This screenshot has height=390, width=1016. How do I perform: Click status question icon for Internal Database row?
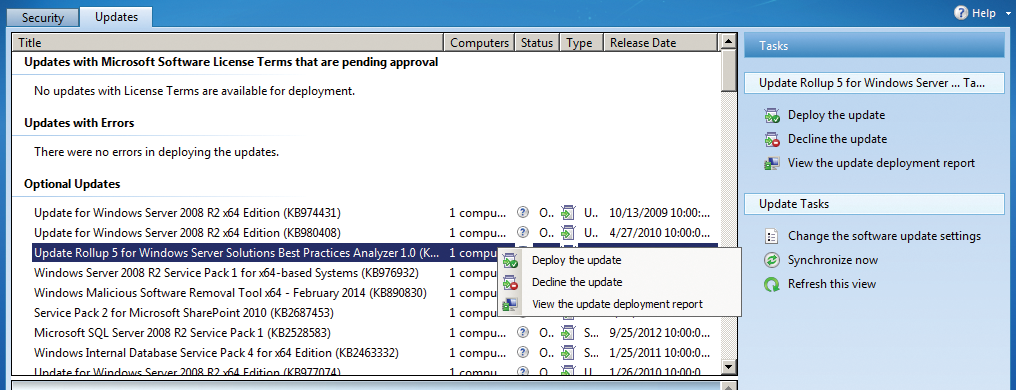523,352
